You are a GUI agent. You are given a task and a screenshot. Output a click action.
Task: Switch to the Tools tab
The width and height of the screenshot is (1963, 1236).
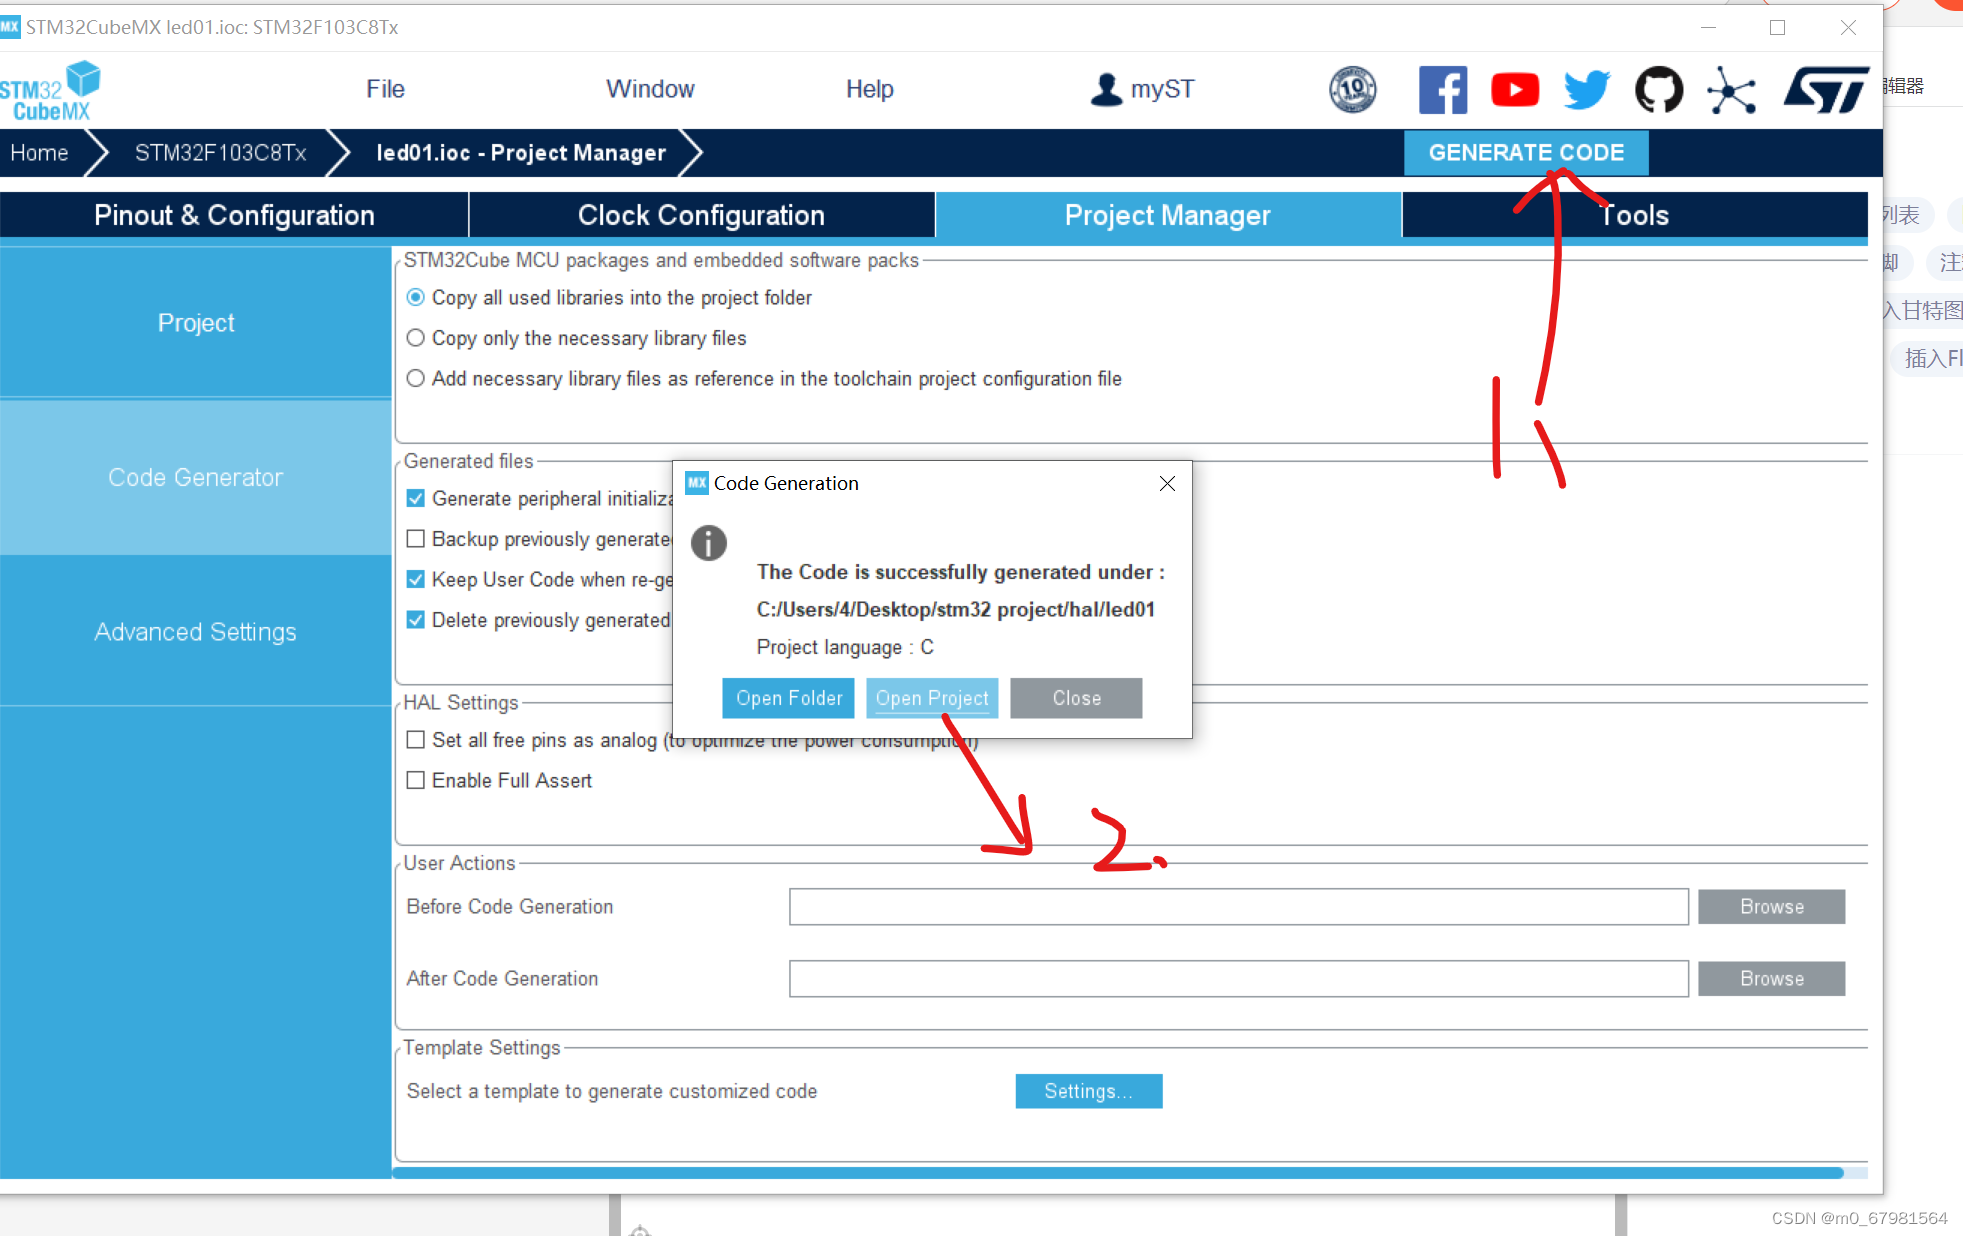[x=1635, y=215]
